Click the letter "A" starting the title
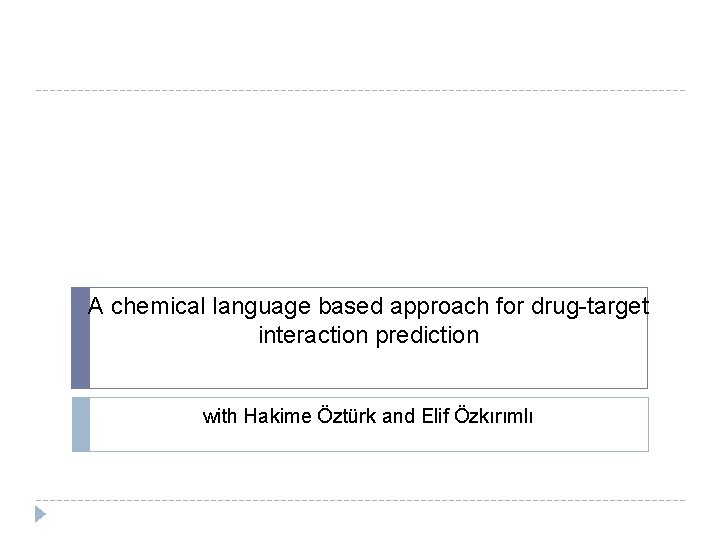This screenshot has width=720, height=540. [x=96, y=306]
